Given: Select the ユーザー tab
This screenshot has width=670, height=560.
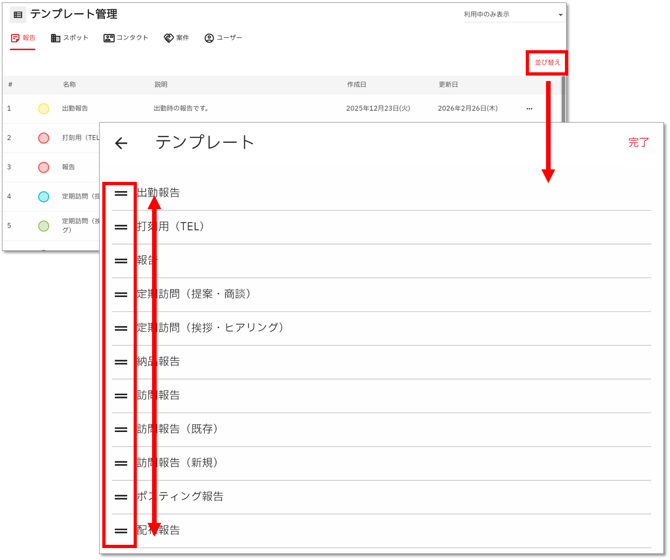Looking at the screenshot, I should 223,38.
